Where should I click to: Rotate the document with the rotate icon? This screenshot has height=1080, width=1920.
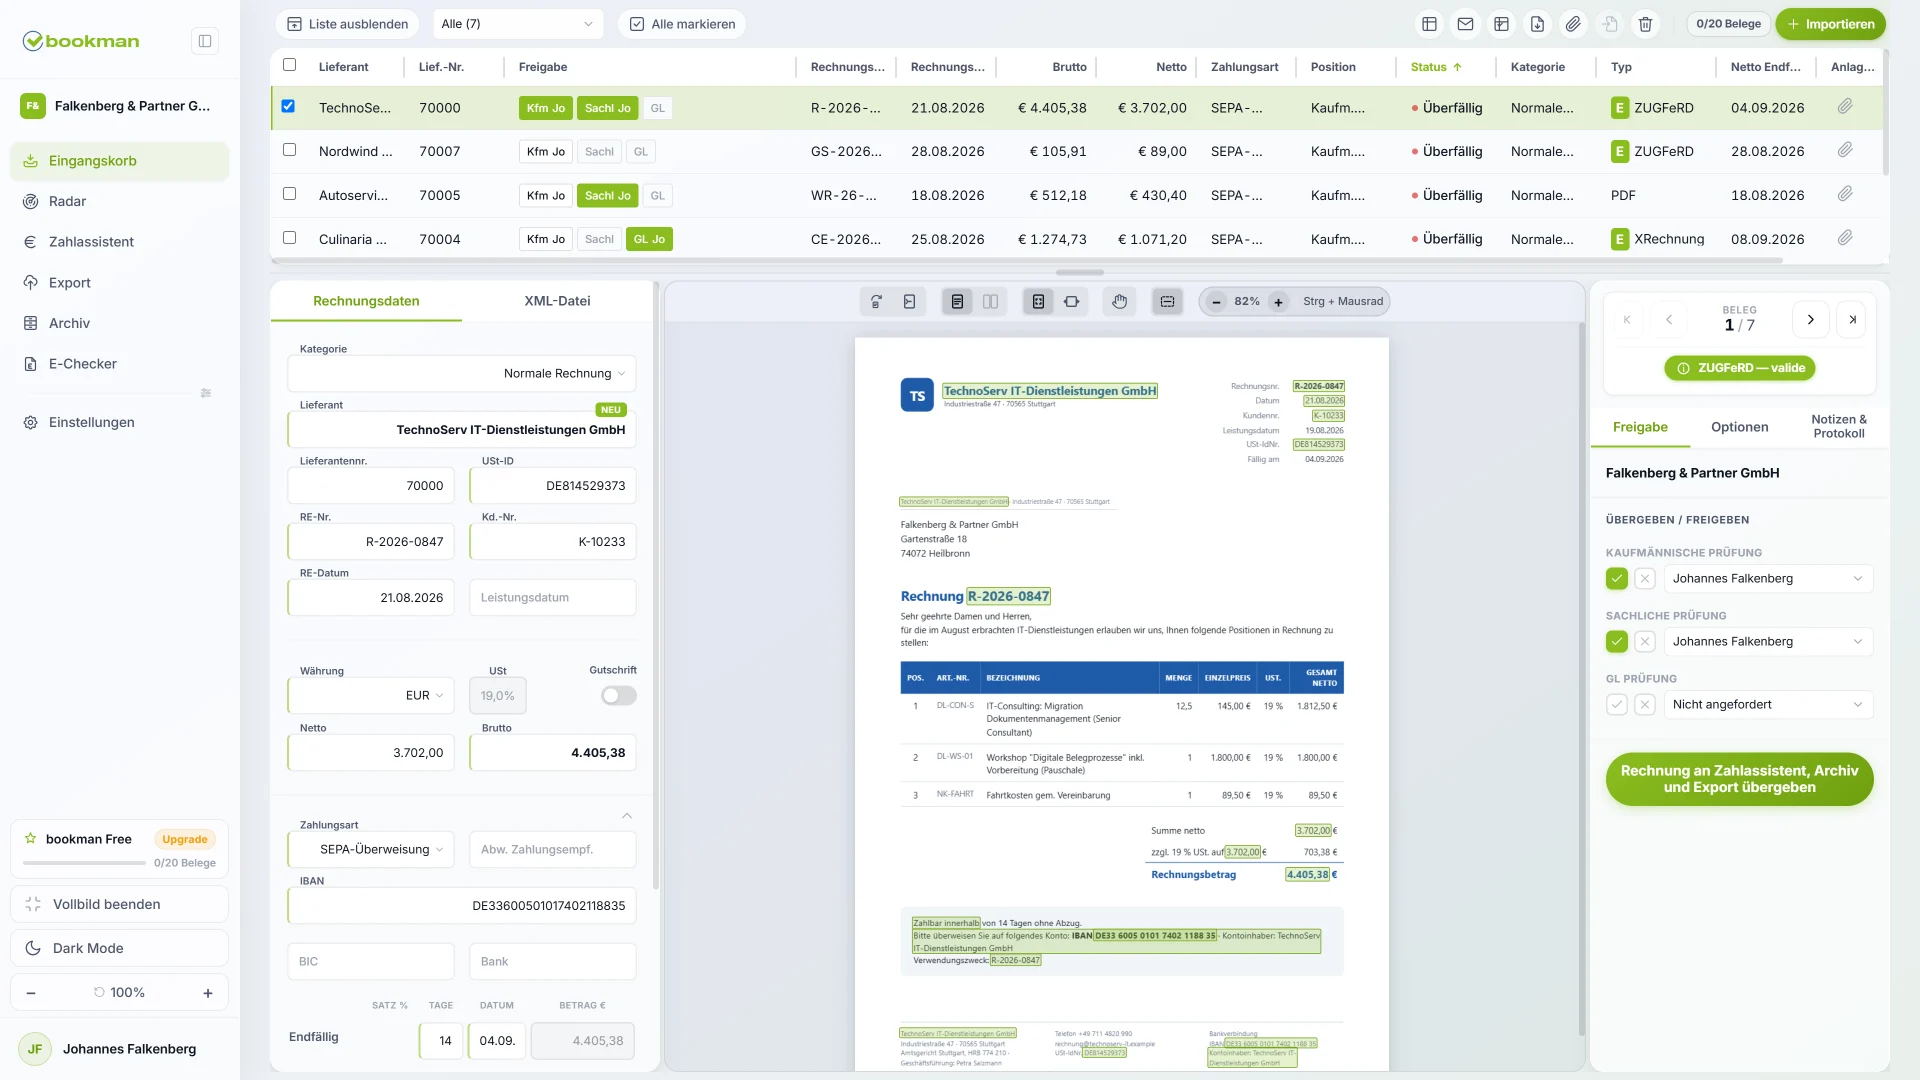click(876, 301)
